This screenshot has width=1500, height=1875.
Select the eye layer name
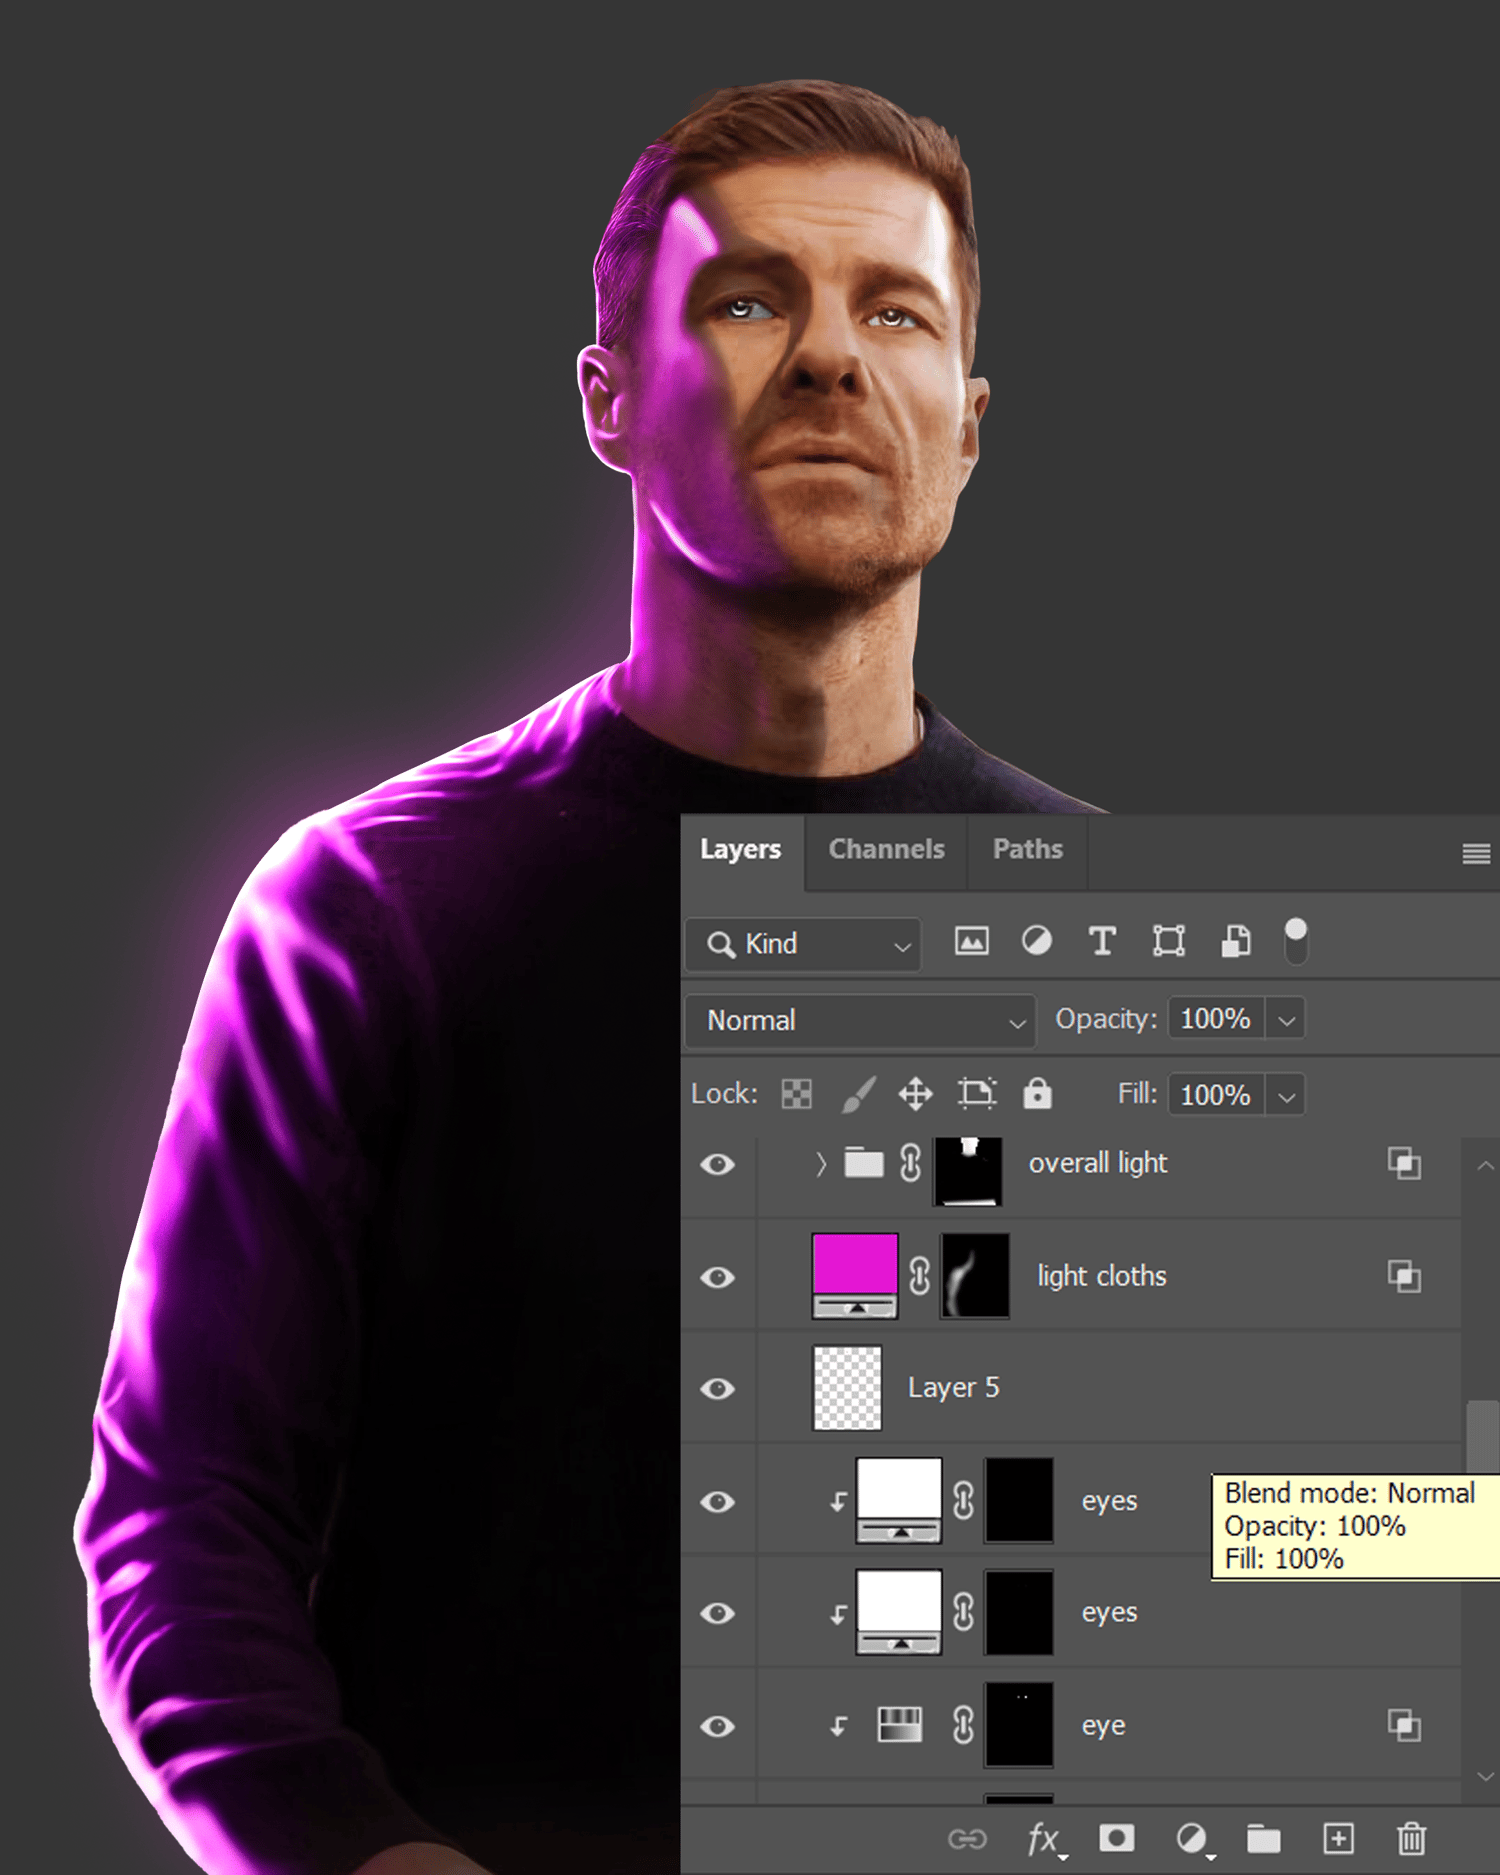click(1103, 1725)
